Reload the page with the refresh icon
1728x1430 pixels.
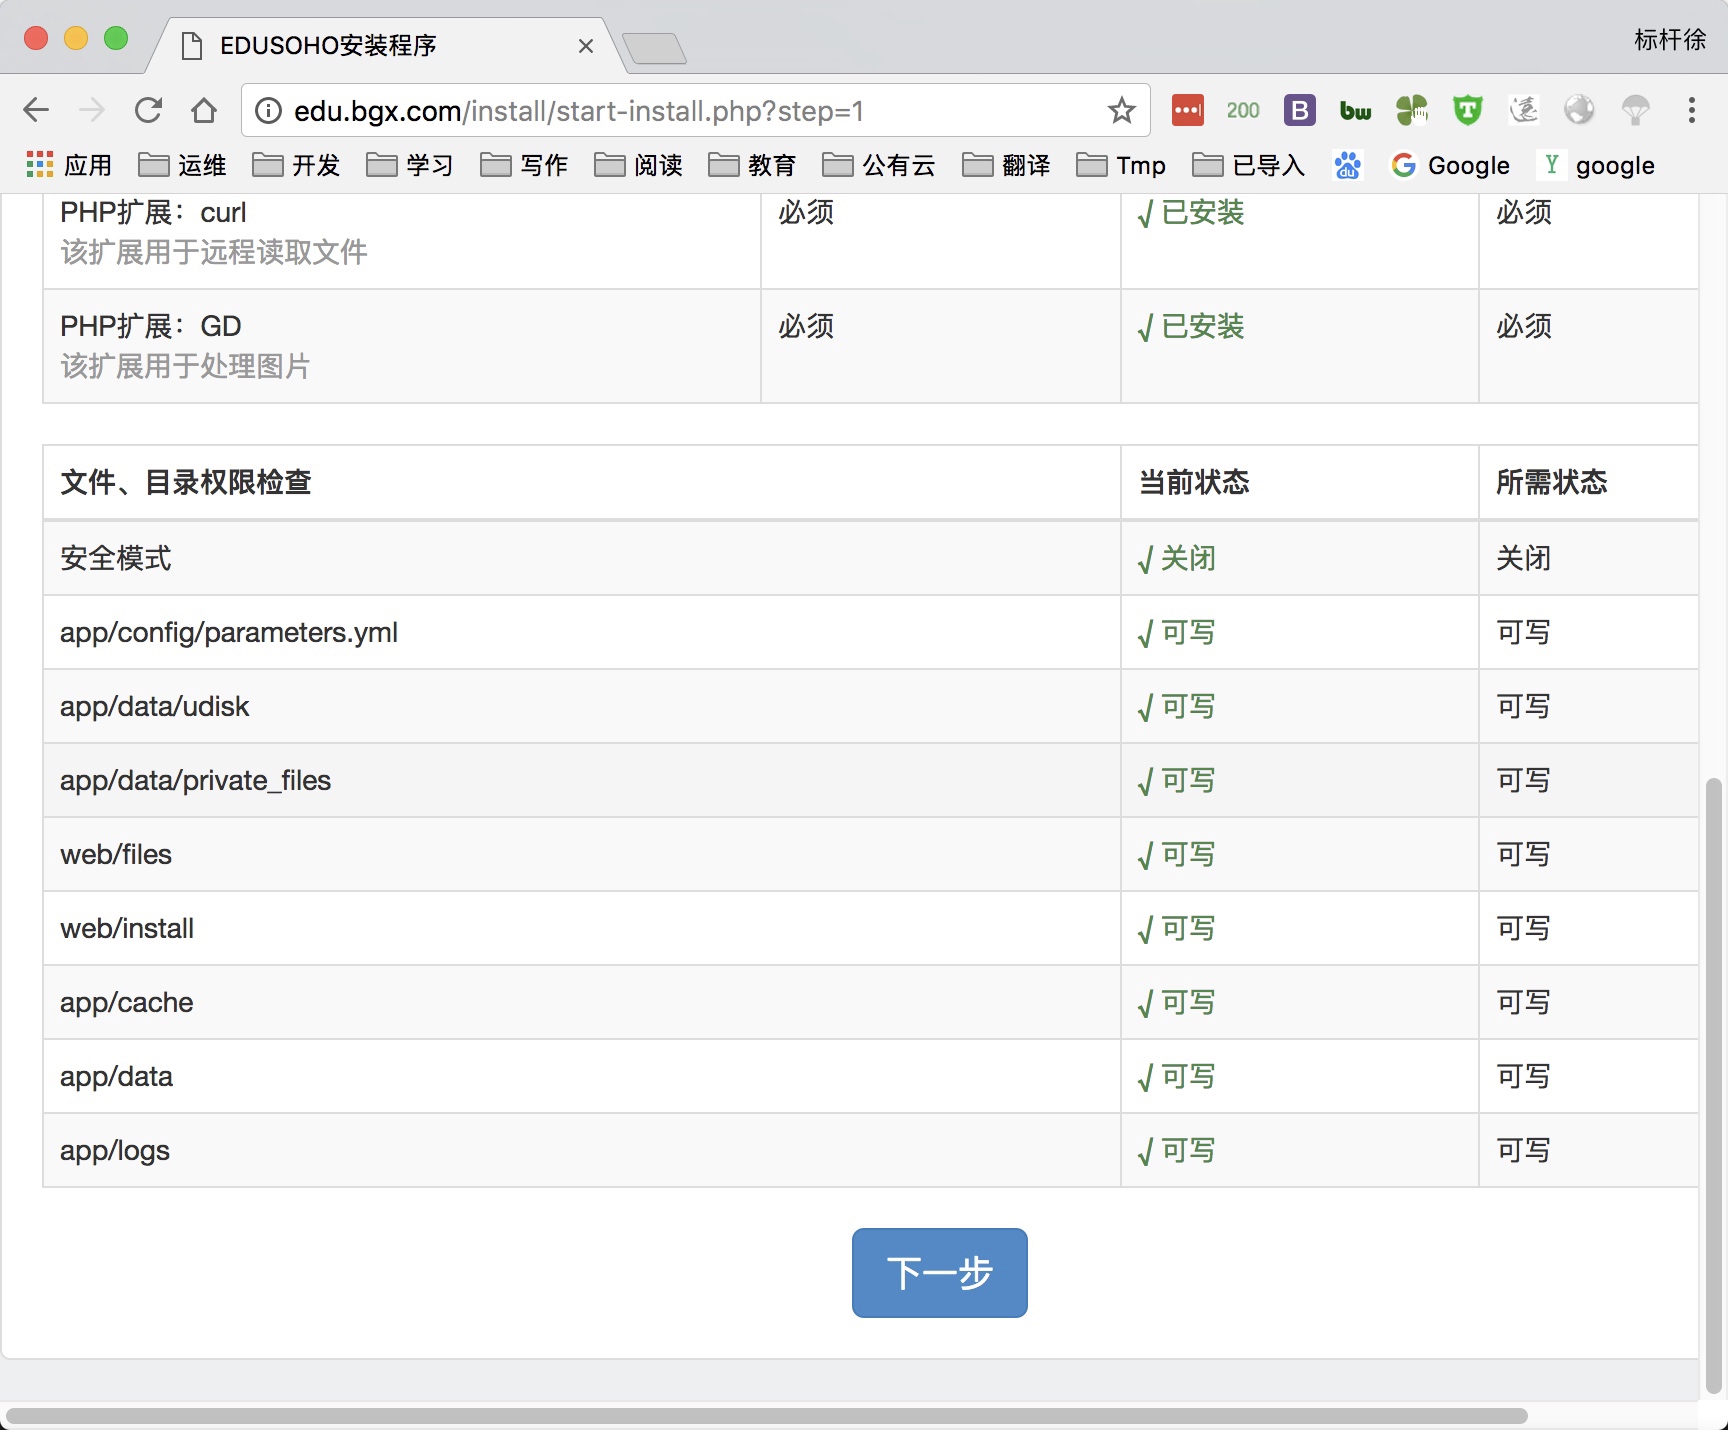pos(148,110)
